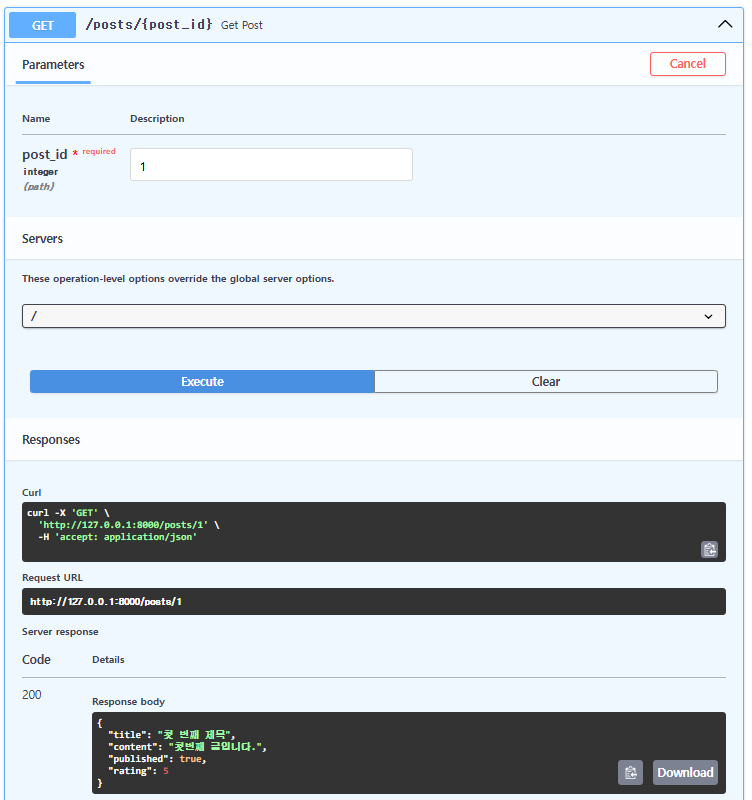The height and width of the screenshot is (800, 752).
Task: Click the Execute button
Action: (x=202, y=382)
